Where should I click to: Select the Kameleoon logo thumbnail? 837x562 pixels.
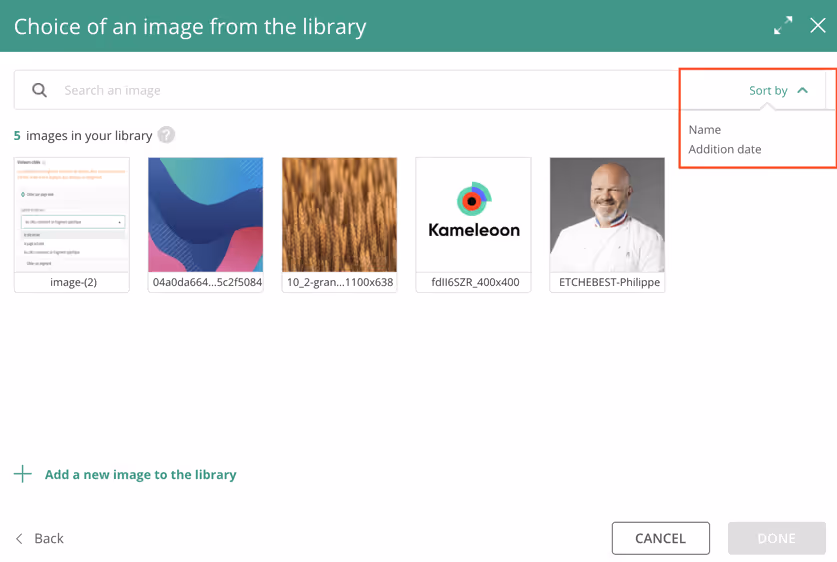pyautogui.click(x=473, y=215)
